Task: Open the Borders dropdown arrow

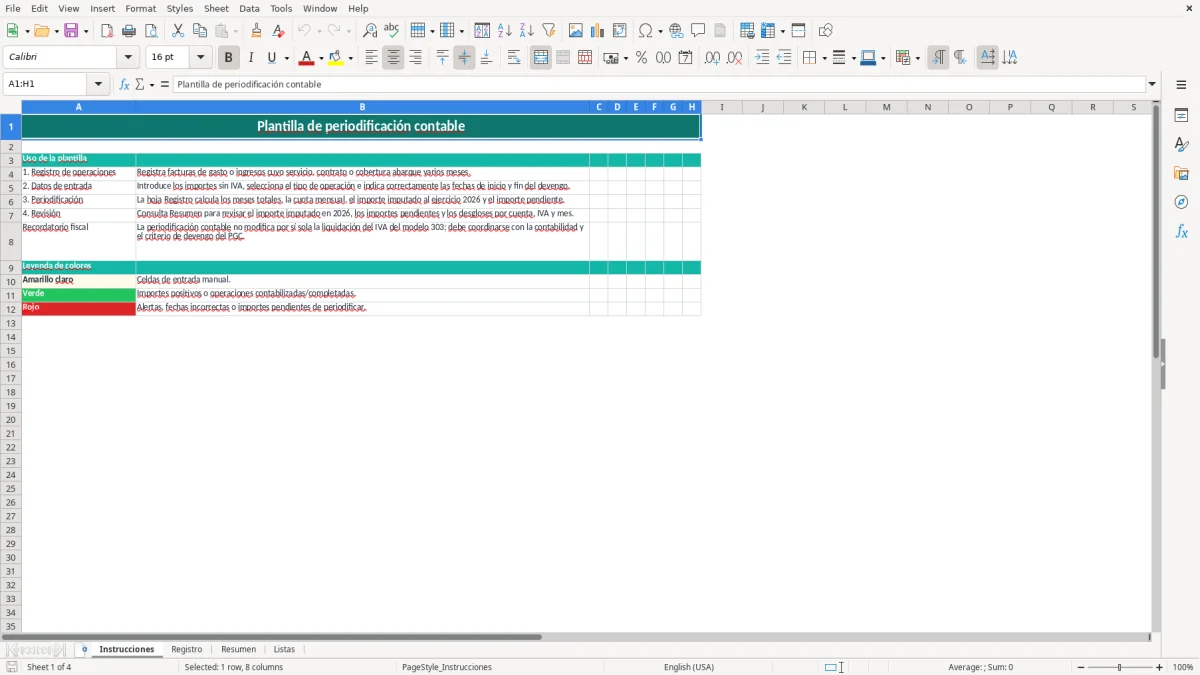Action: pyautogui.click(x=823, y=59)
